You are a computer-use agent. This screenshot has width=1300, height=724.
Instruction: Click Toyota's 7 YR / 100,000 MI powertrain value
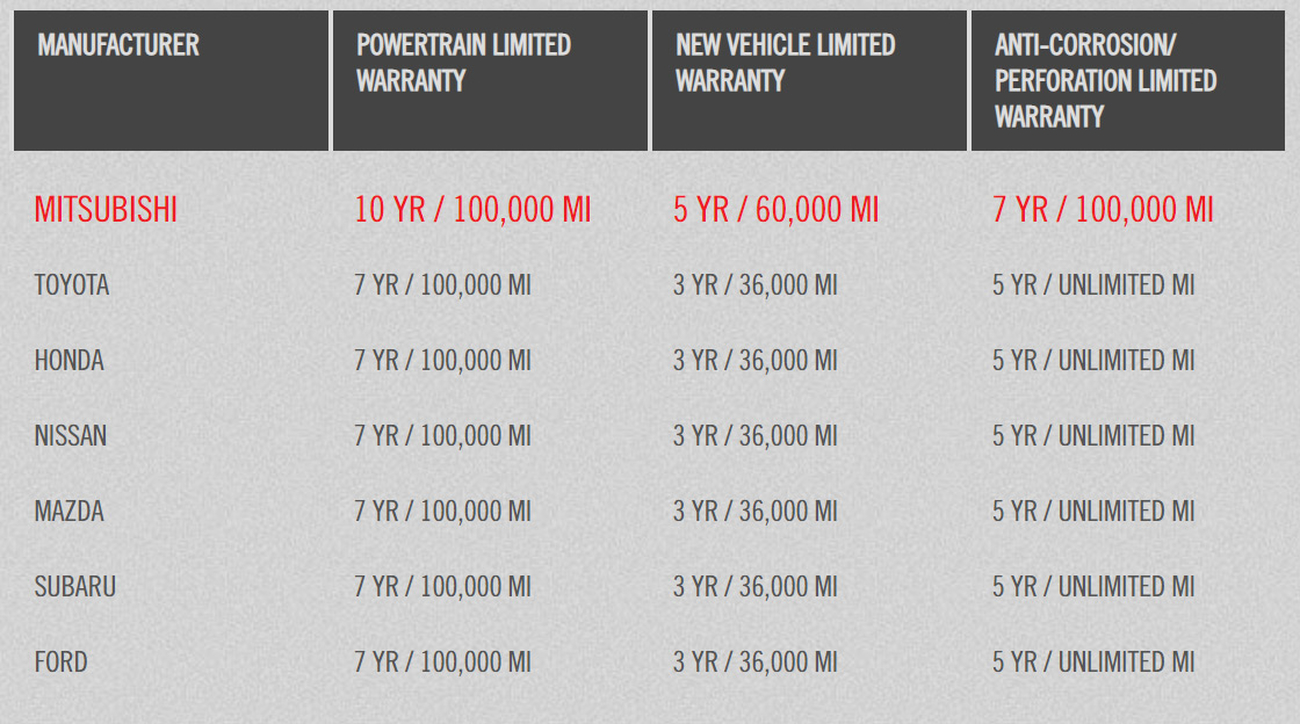click(443, 285)
